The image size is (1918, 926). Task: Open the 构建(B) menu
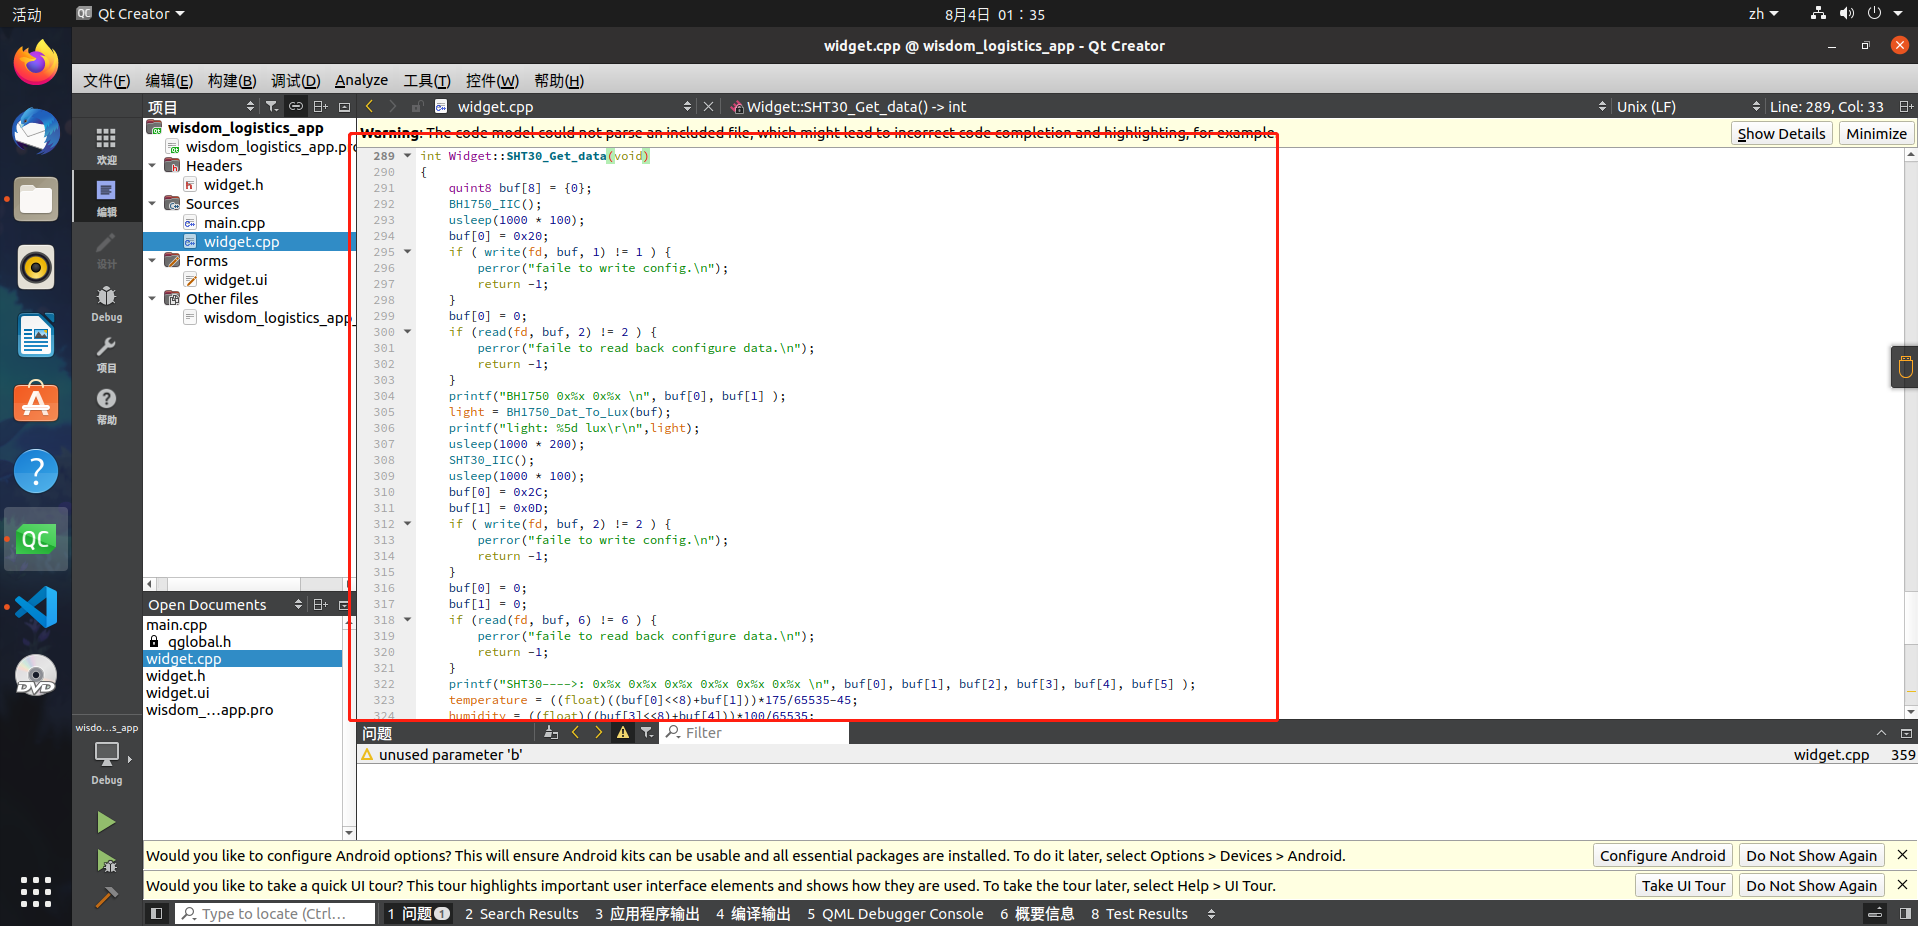point(231,80)
